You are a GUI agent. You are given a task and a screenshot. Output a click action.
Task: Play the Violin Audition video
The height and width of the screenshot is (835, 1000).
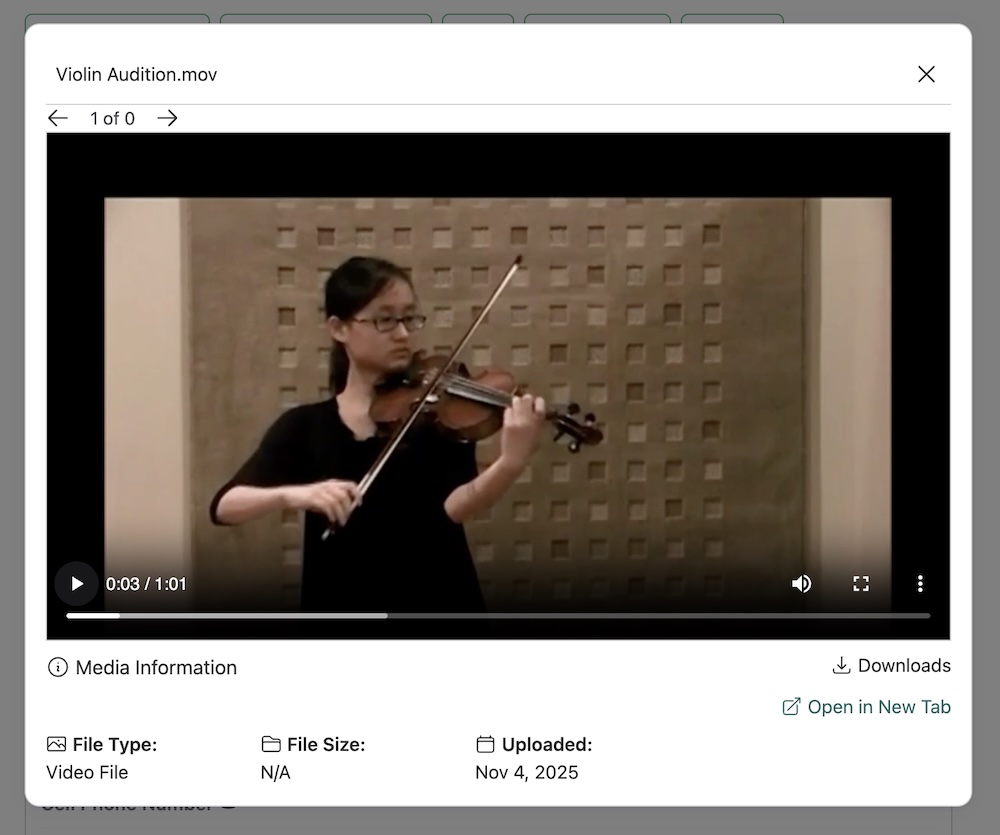tap(76, 584)
